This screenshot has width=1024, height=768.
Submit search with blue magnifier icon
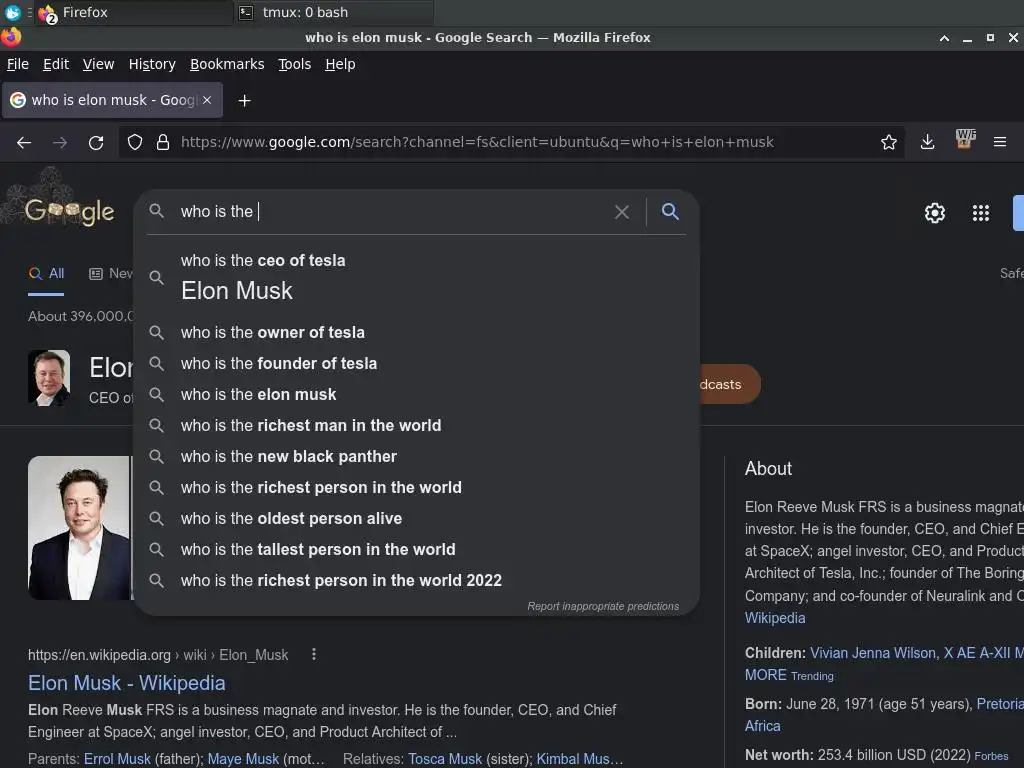click(x=670, y=211)
